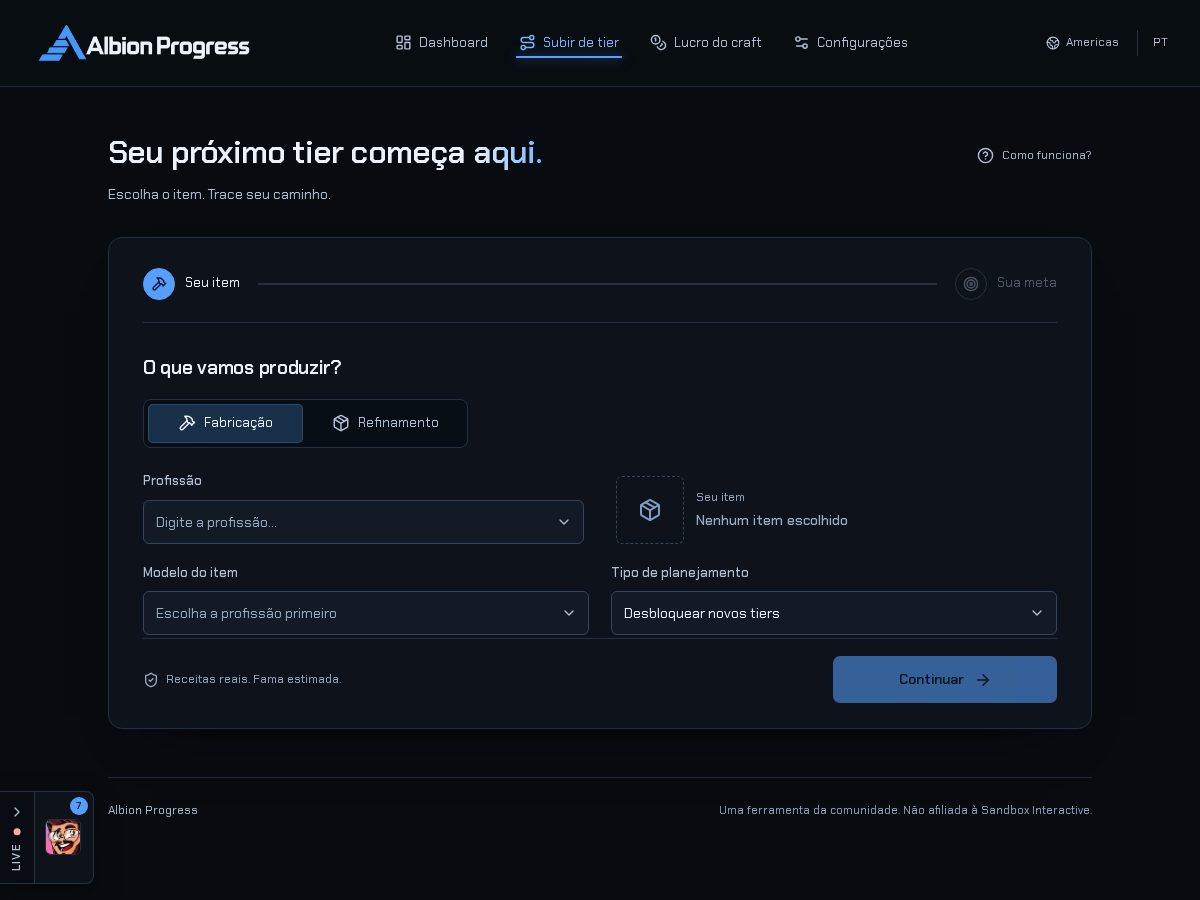Change server region from Americas
Screen dimensions: 1200x900
[x=1082, y=42]
